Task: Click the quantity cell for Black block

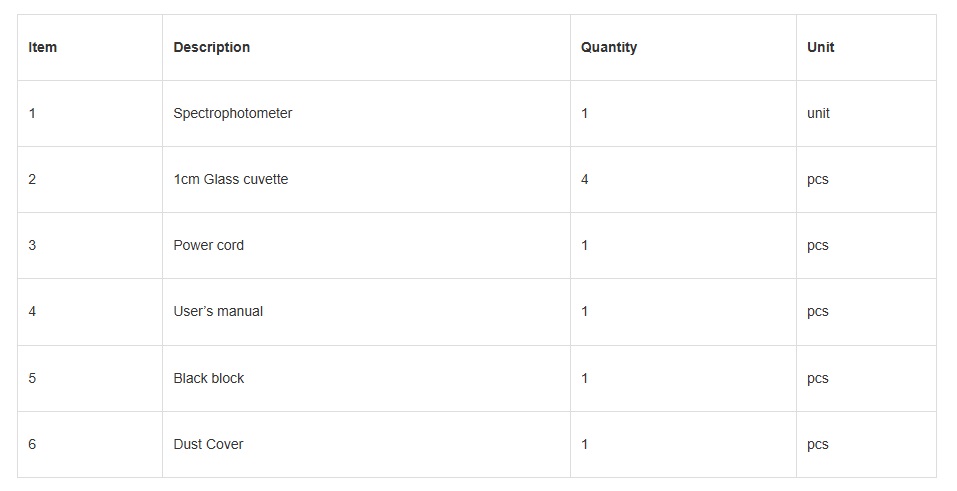Action: (x=585, y=378)
